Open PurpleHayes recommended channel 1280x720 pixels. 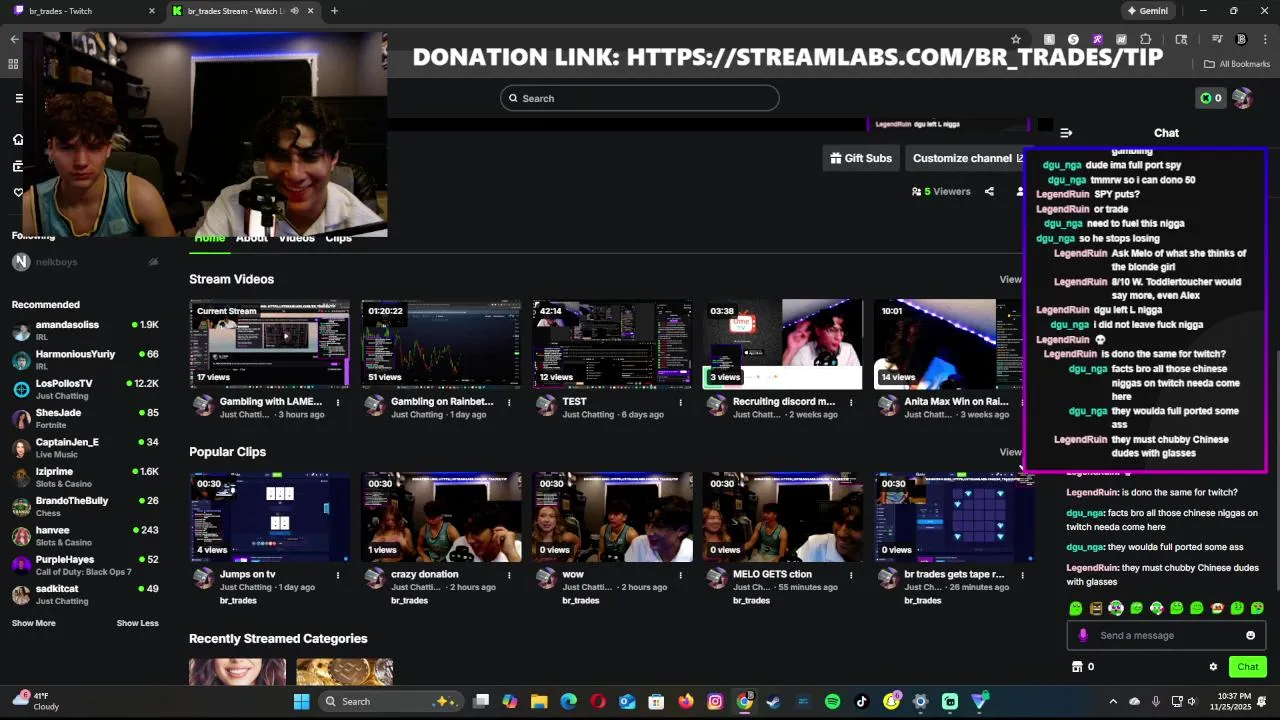click(x=85, y=565)
